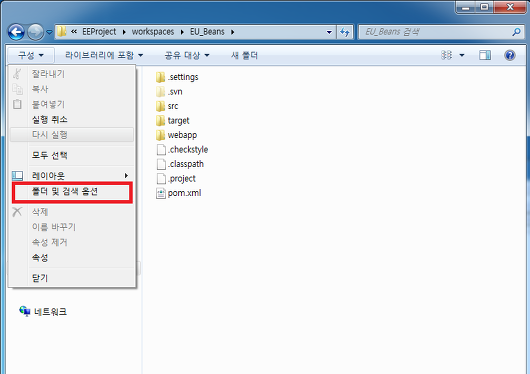The height and width of the screenshot is (374, 530).
Task: Open view options dropdown arrow
Action: click(462, 55)
